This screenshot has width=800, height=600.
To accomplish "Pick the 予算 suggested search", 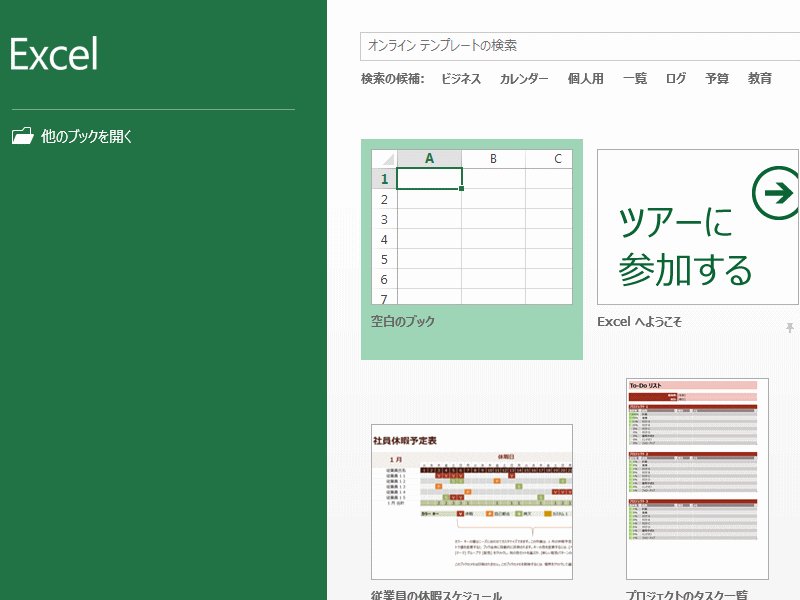I will click(x=717, y=79).
